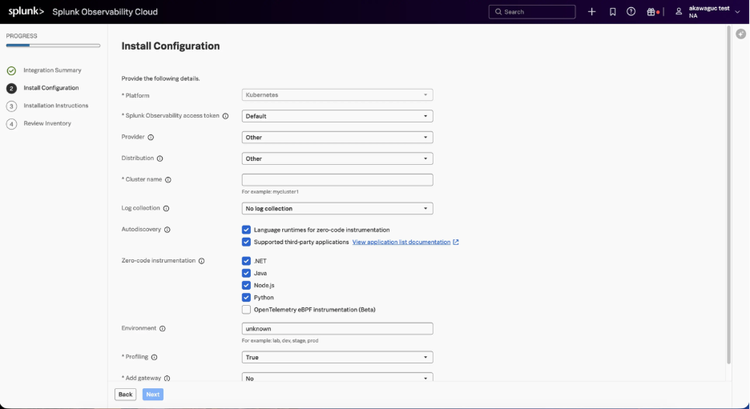Click info icon beside Distribution

[160, 158]
